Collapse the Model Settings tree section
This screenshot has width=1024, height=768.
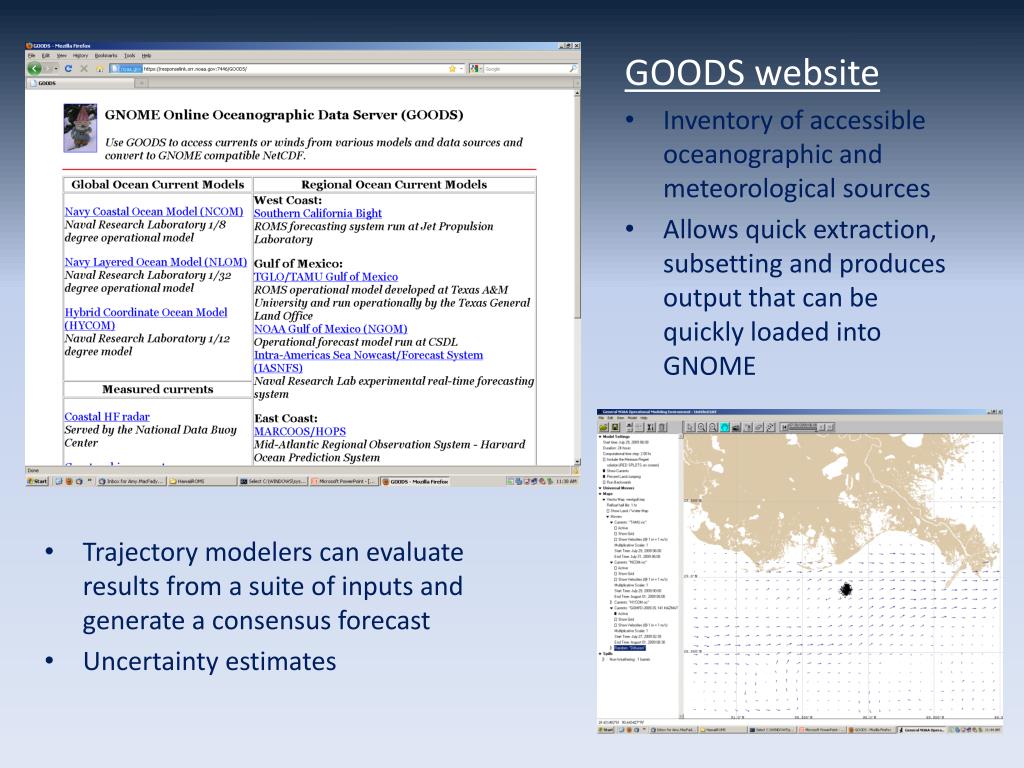pyautogui.click(x=600, y=437)
